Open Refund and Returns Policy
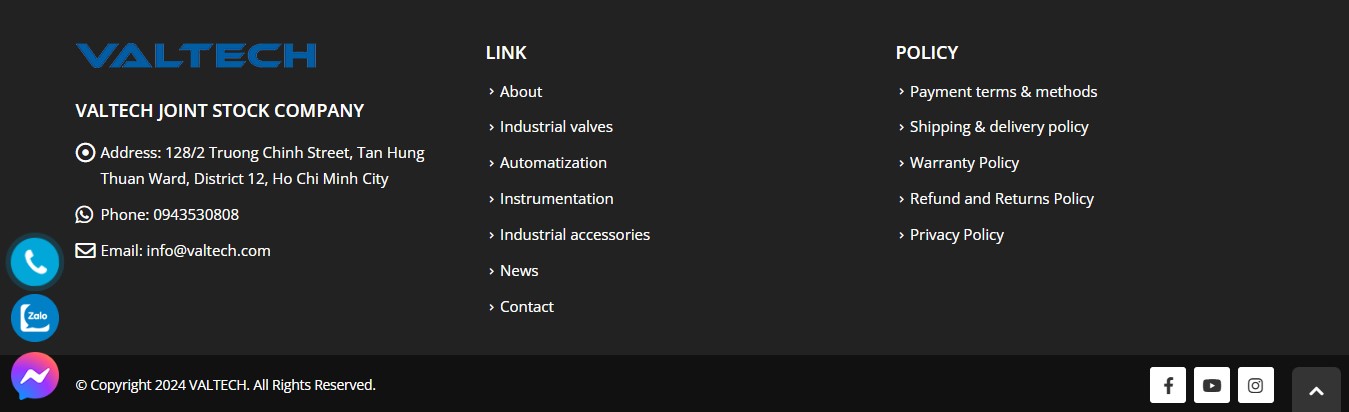Screen dimensions: 1349x412 1001,199
